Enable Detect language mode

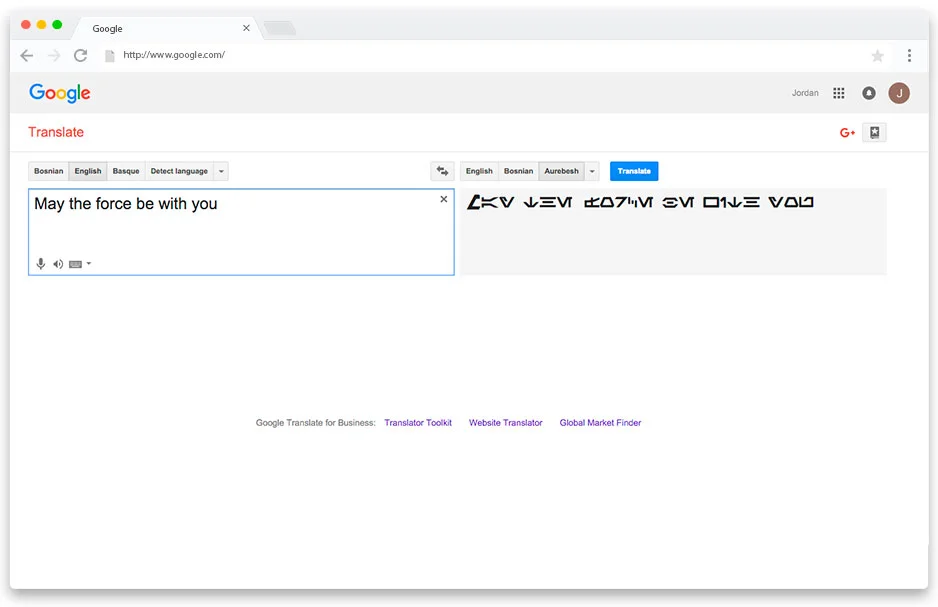pyautogui.click(x=180, y=170)
